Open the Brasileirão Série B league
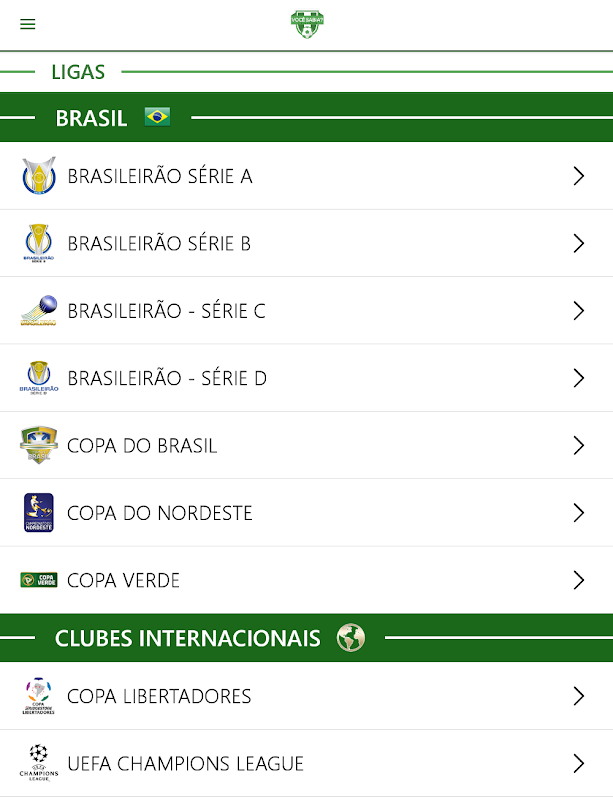The width and height of the screenshot is (613, 800). click(x=159, y=243)
